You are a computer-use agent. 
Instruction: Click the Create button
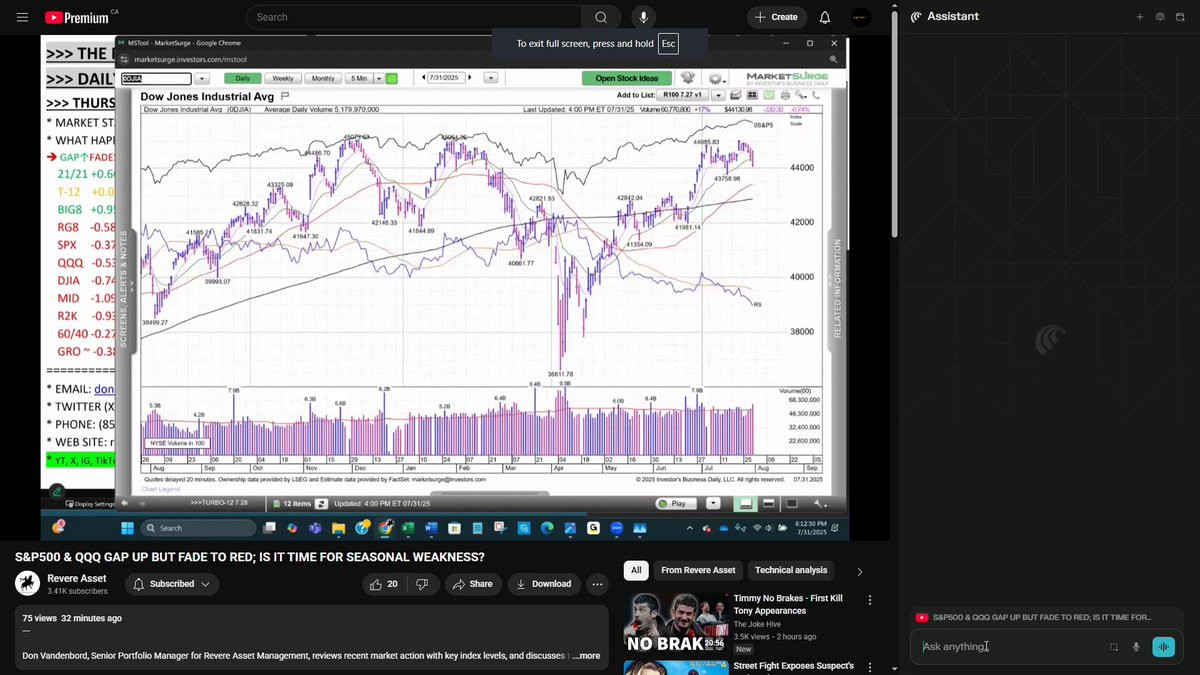tap(777, 17)
